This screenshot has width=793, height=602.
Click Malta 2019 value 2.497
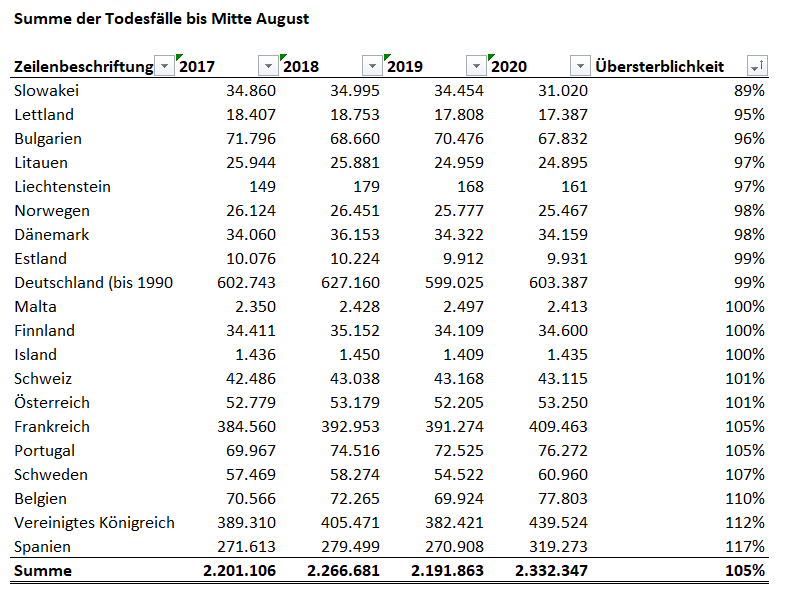tap(463, 307)
